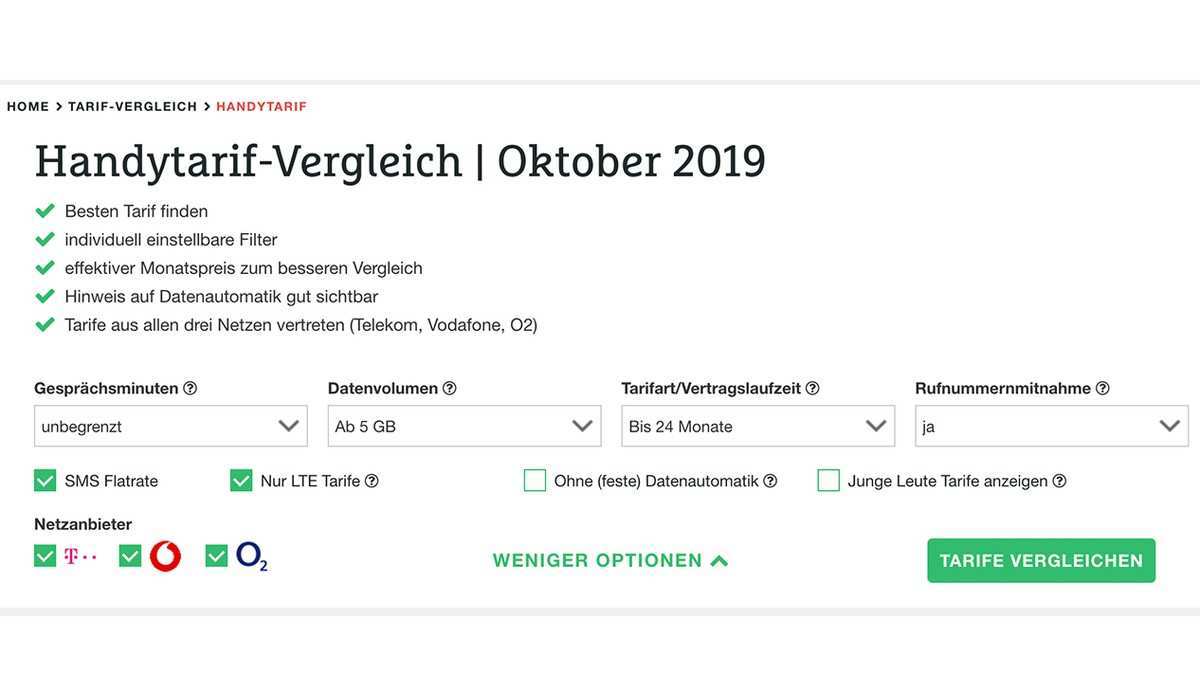
Task: Collapse filters via WENIGER OPTIONEN
Action: [x=610, y=561]
